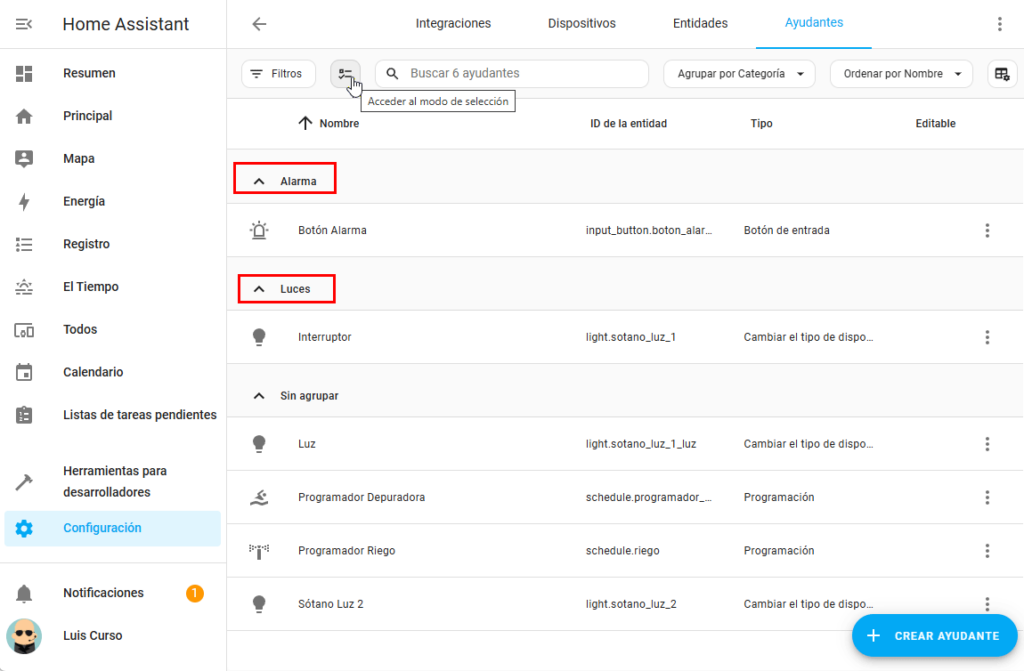This screenshot has width=1024, height=671.
Task: Open three-dot menu for Botón Alarma
Action: click(x=987, y=230)
